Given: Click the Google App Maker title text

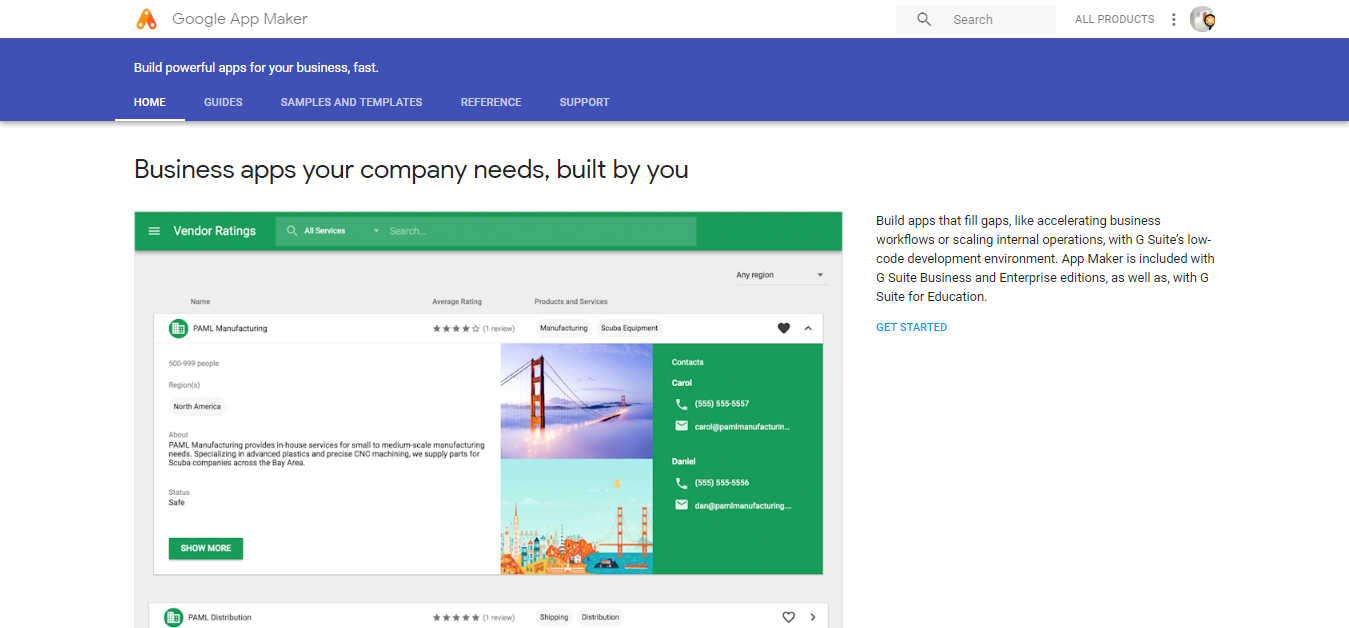Looking at the screenshot, I should click(x=240, y=19).
